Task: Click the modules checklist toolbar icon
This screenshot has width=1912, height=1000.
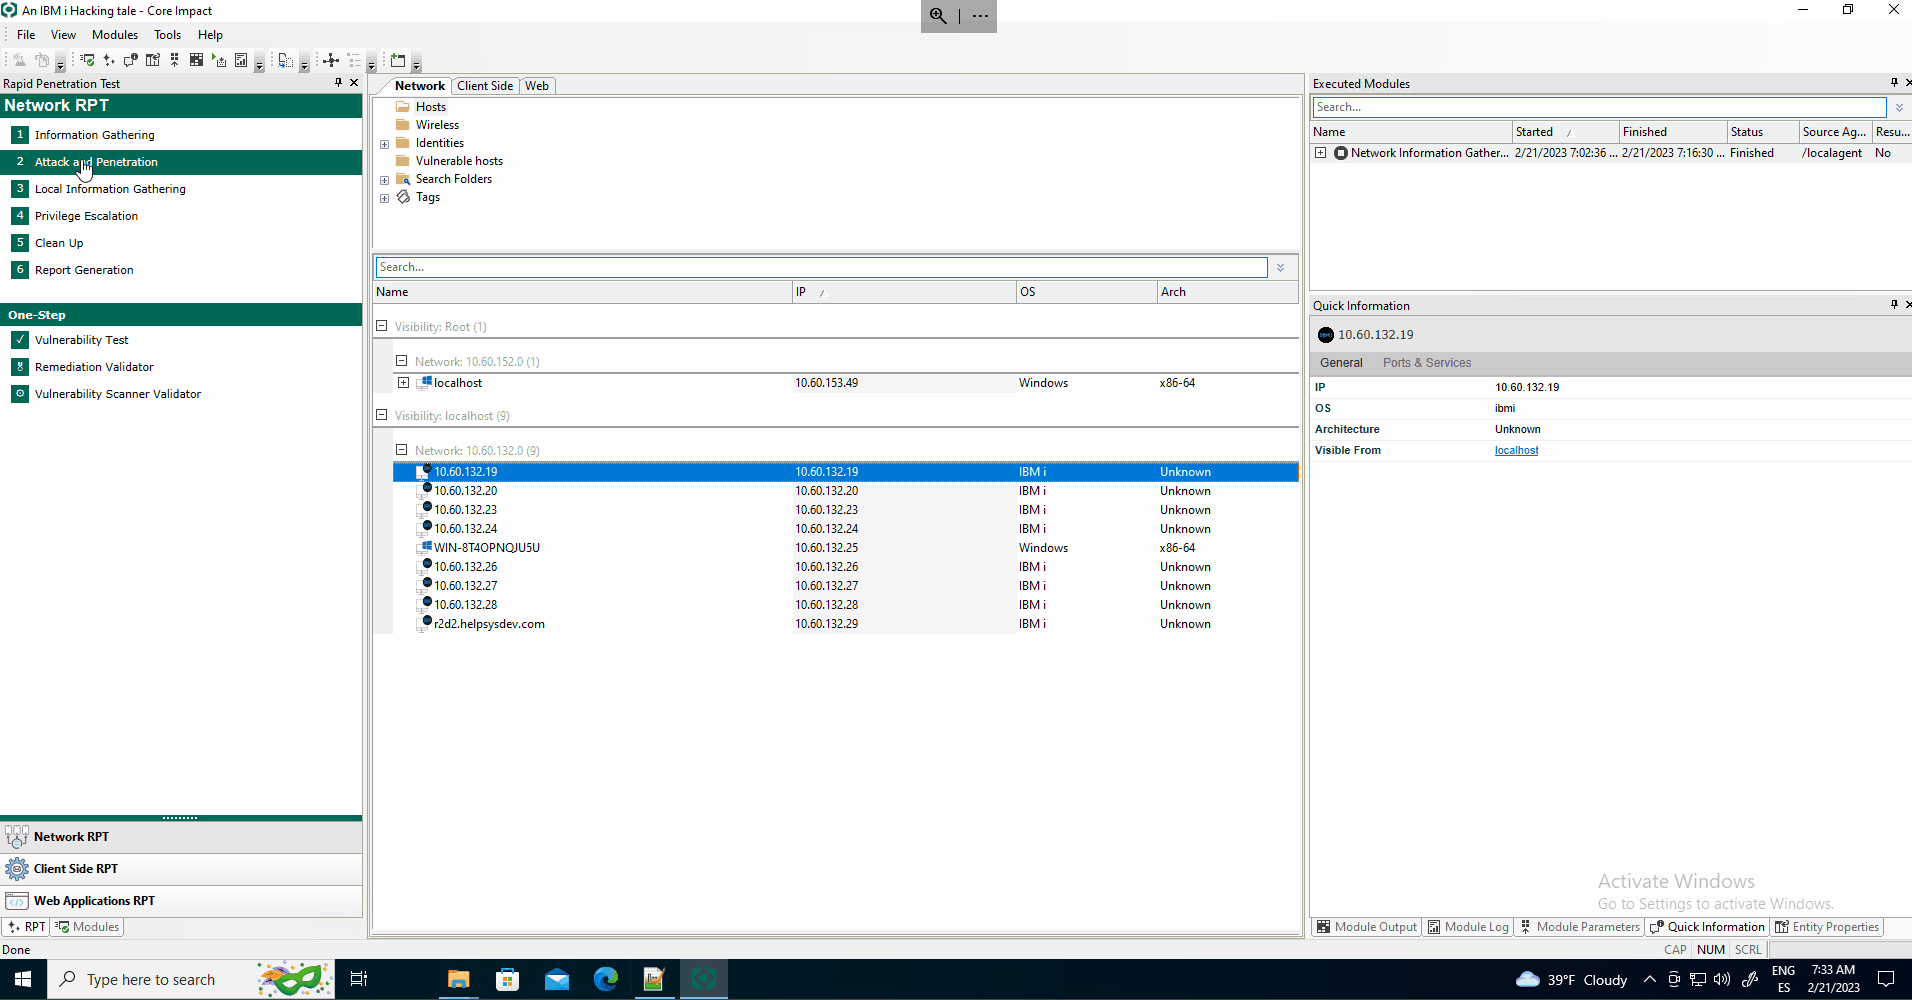Action: 87,60
